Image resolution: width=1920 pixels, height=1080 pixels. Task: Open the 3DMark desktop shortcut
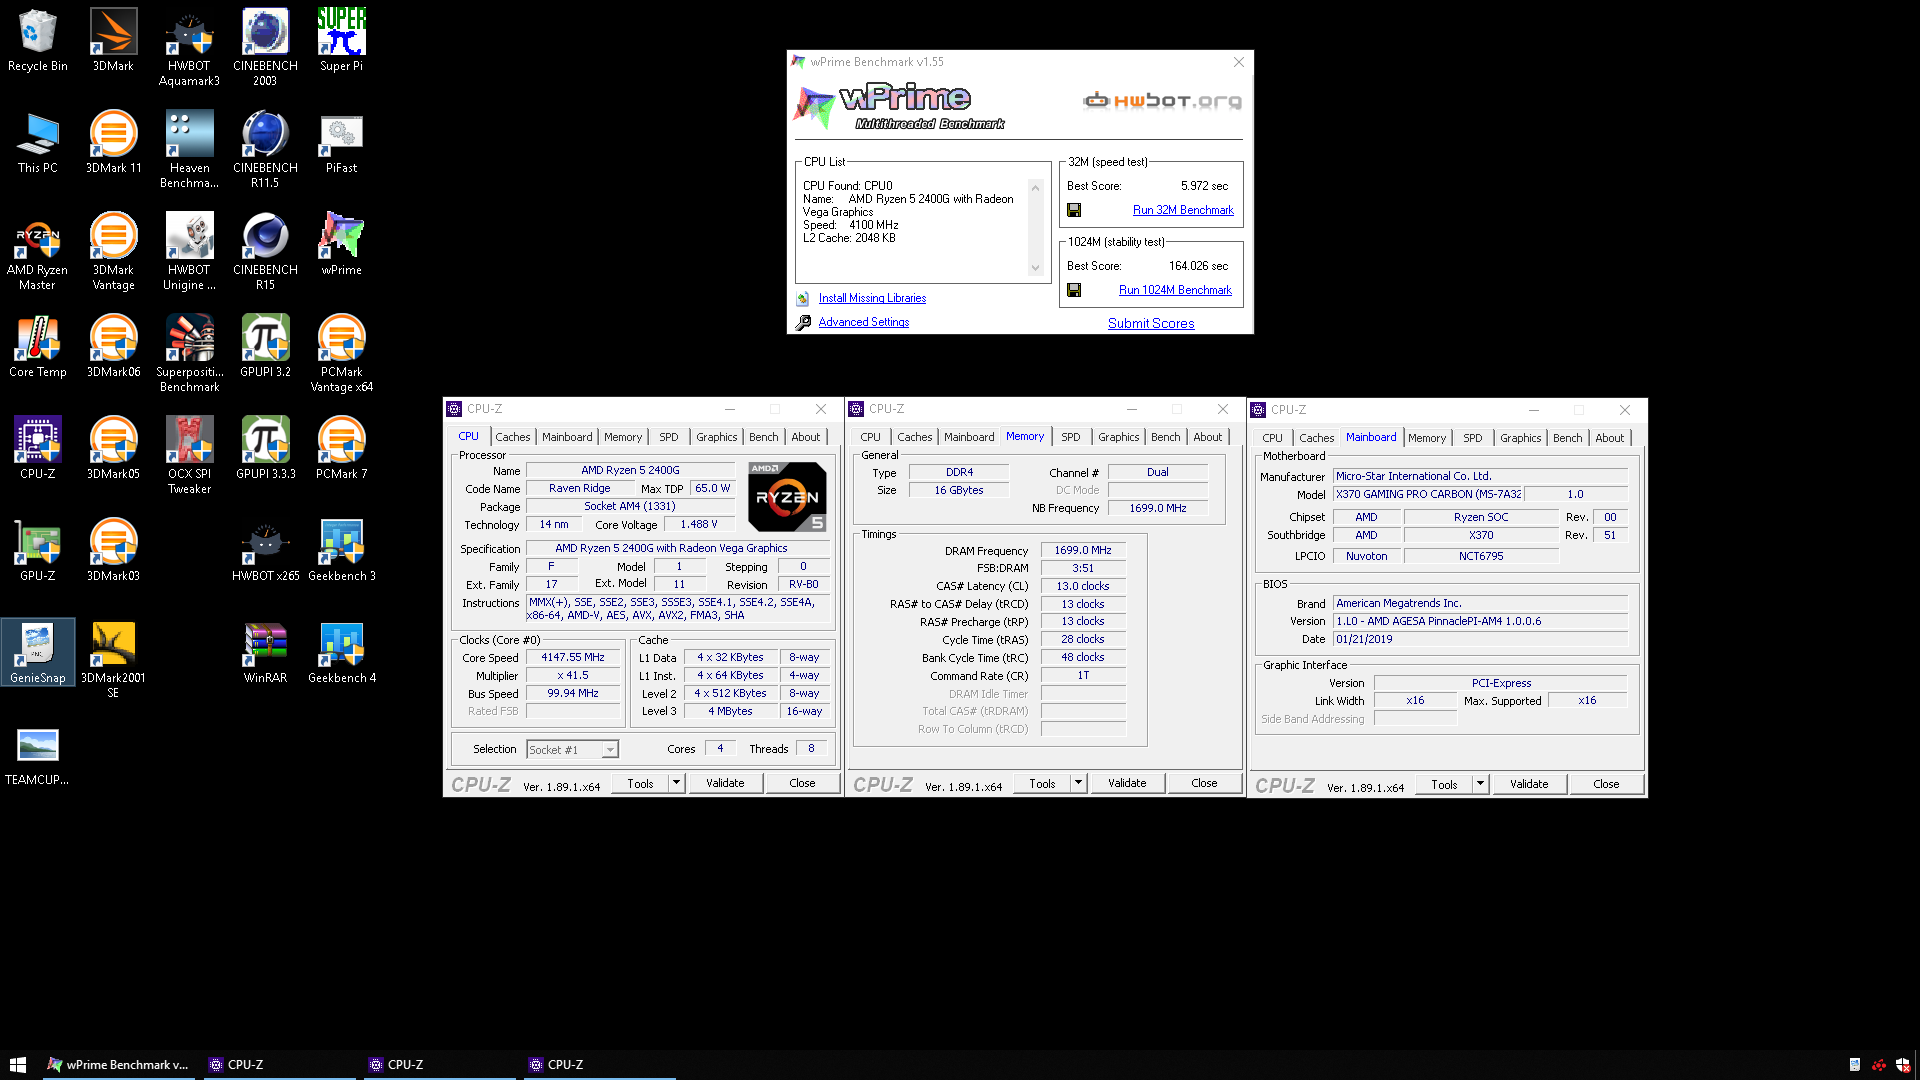pyautogui.click(x=113, y=41)
